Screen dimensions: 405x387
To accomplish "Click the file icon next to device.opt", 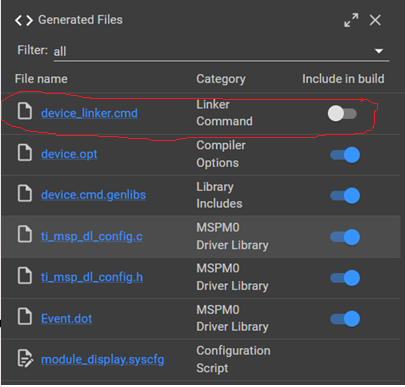I will [25, 153].
